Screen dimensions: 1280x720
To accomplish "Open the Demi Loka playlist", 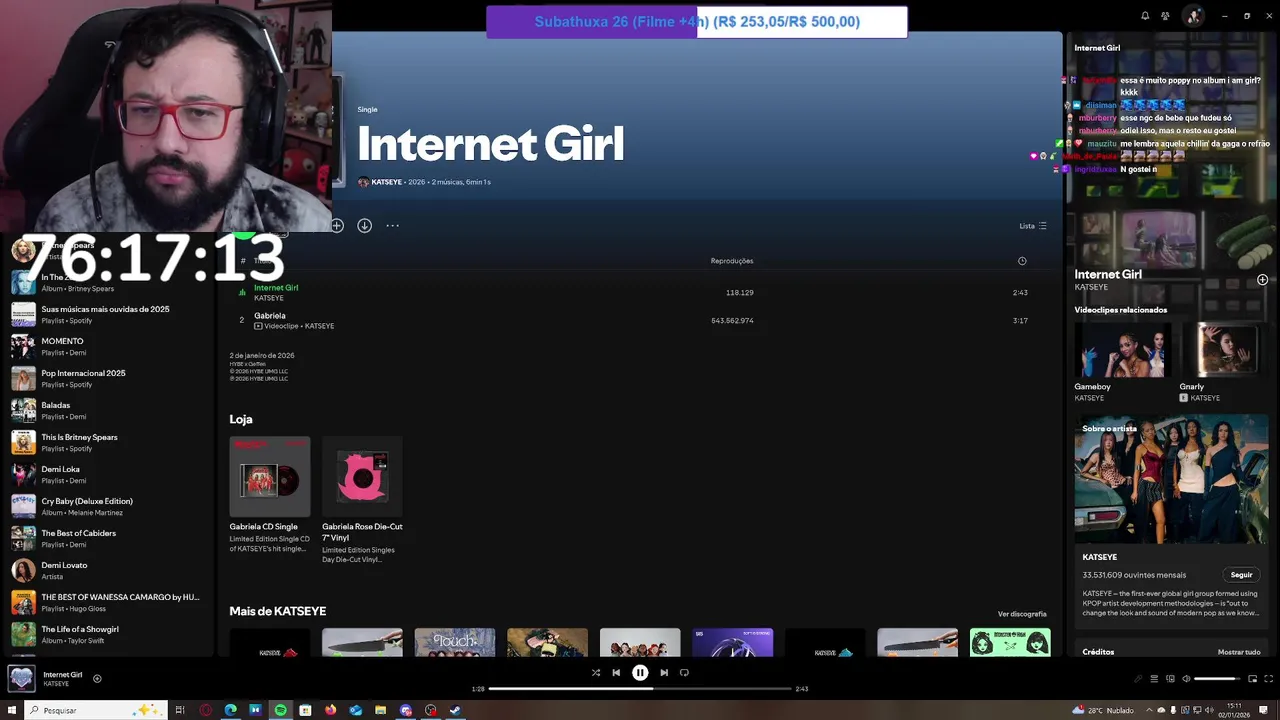I will pyautogui.click(x=105, y=474).
